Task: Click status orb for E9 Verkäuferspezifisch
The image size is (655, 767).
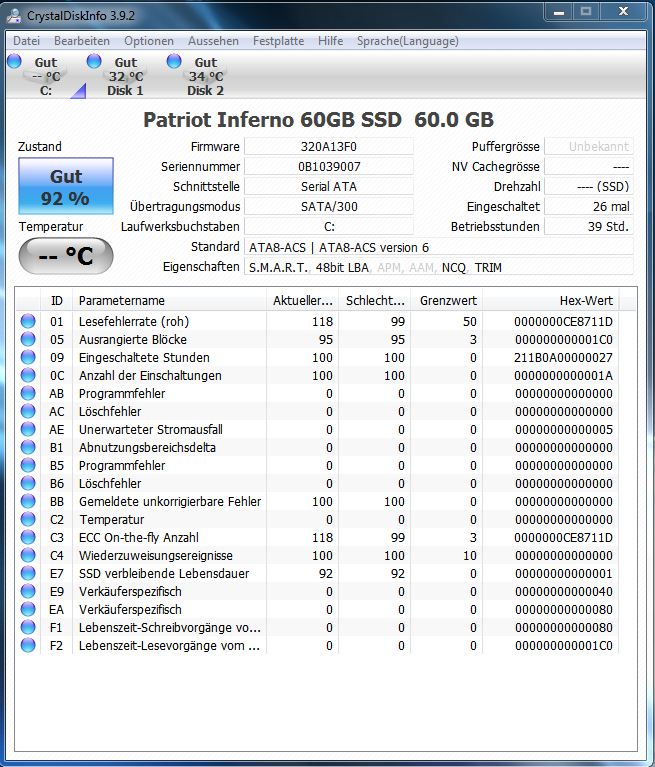Action: tap(28, 591)
